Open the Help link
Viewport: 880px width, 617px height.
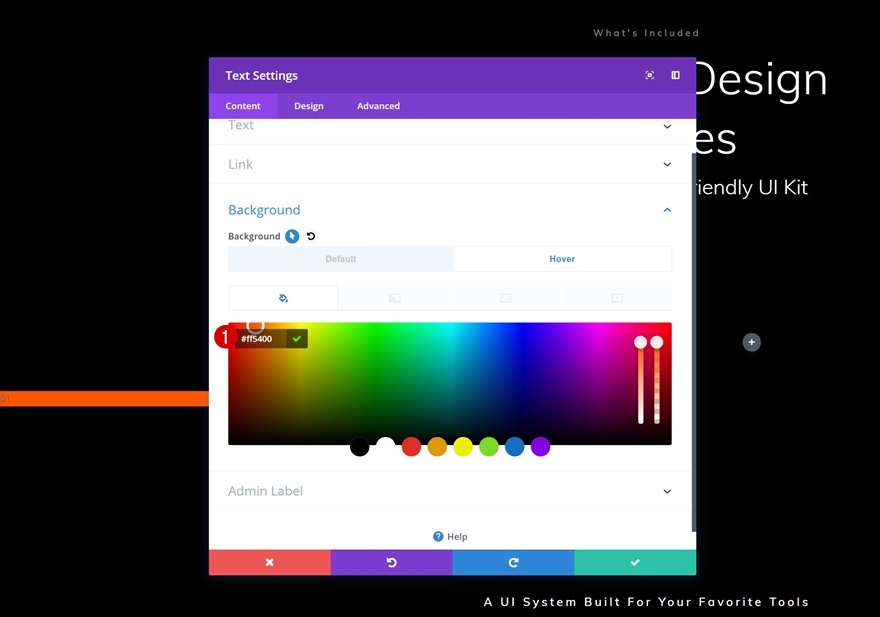point(450,537)
